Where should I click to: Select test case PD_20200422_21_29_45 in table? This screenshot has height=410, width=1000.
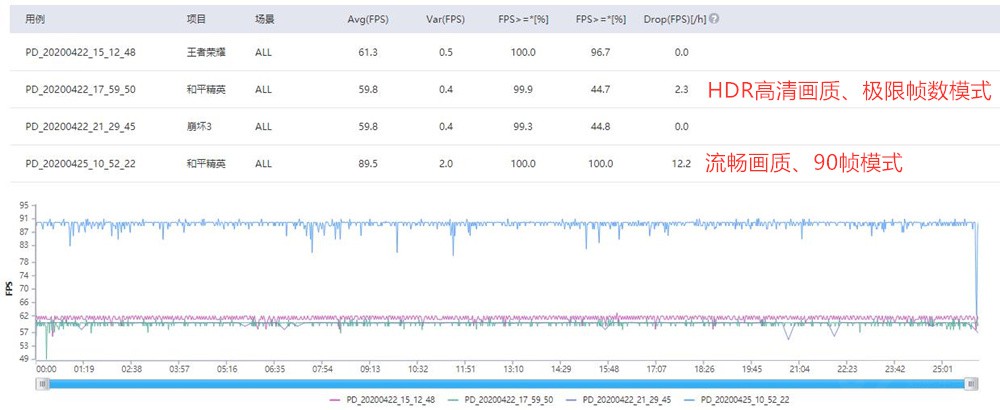pyautogui.click(x=80, y=126)
